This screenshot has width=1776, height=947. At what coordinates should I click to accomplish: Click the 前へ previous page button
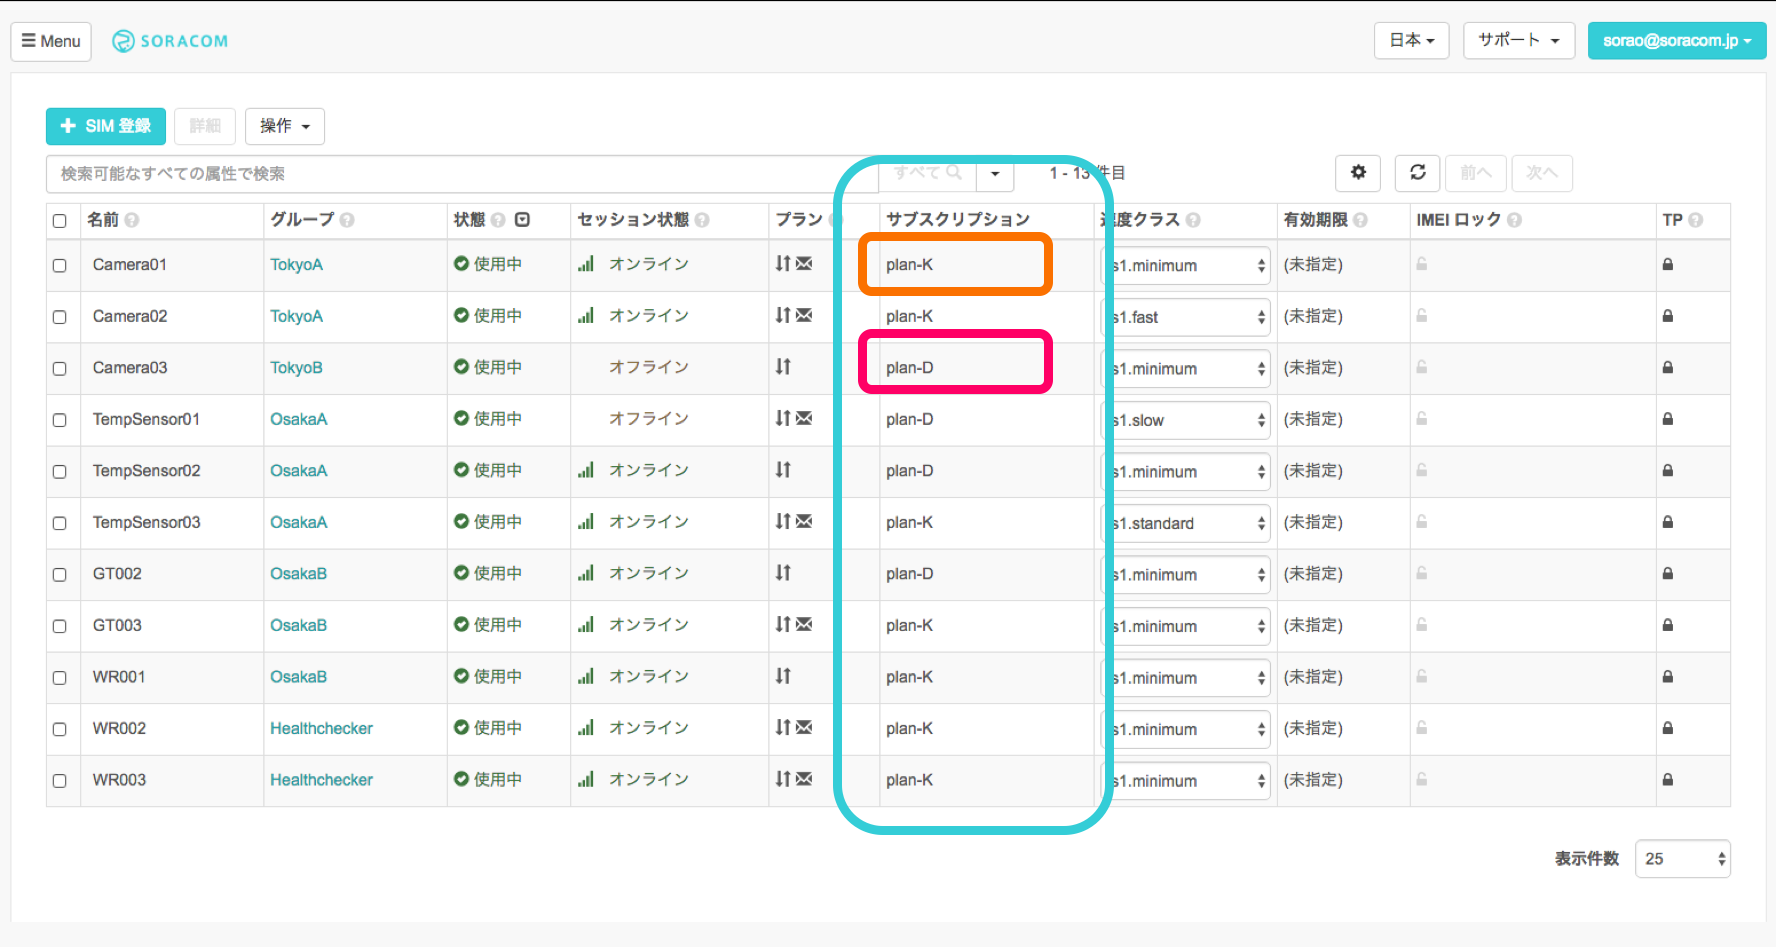(x=1476, y=173)
